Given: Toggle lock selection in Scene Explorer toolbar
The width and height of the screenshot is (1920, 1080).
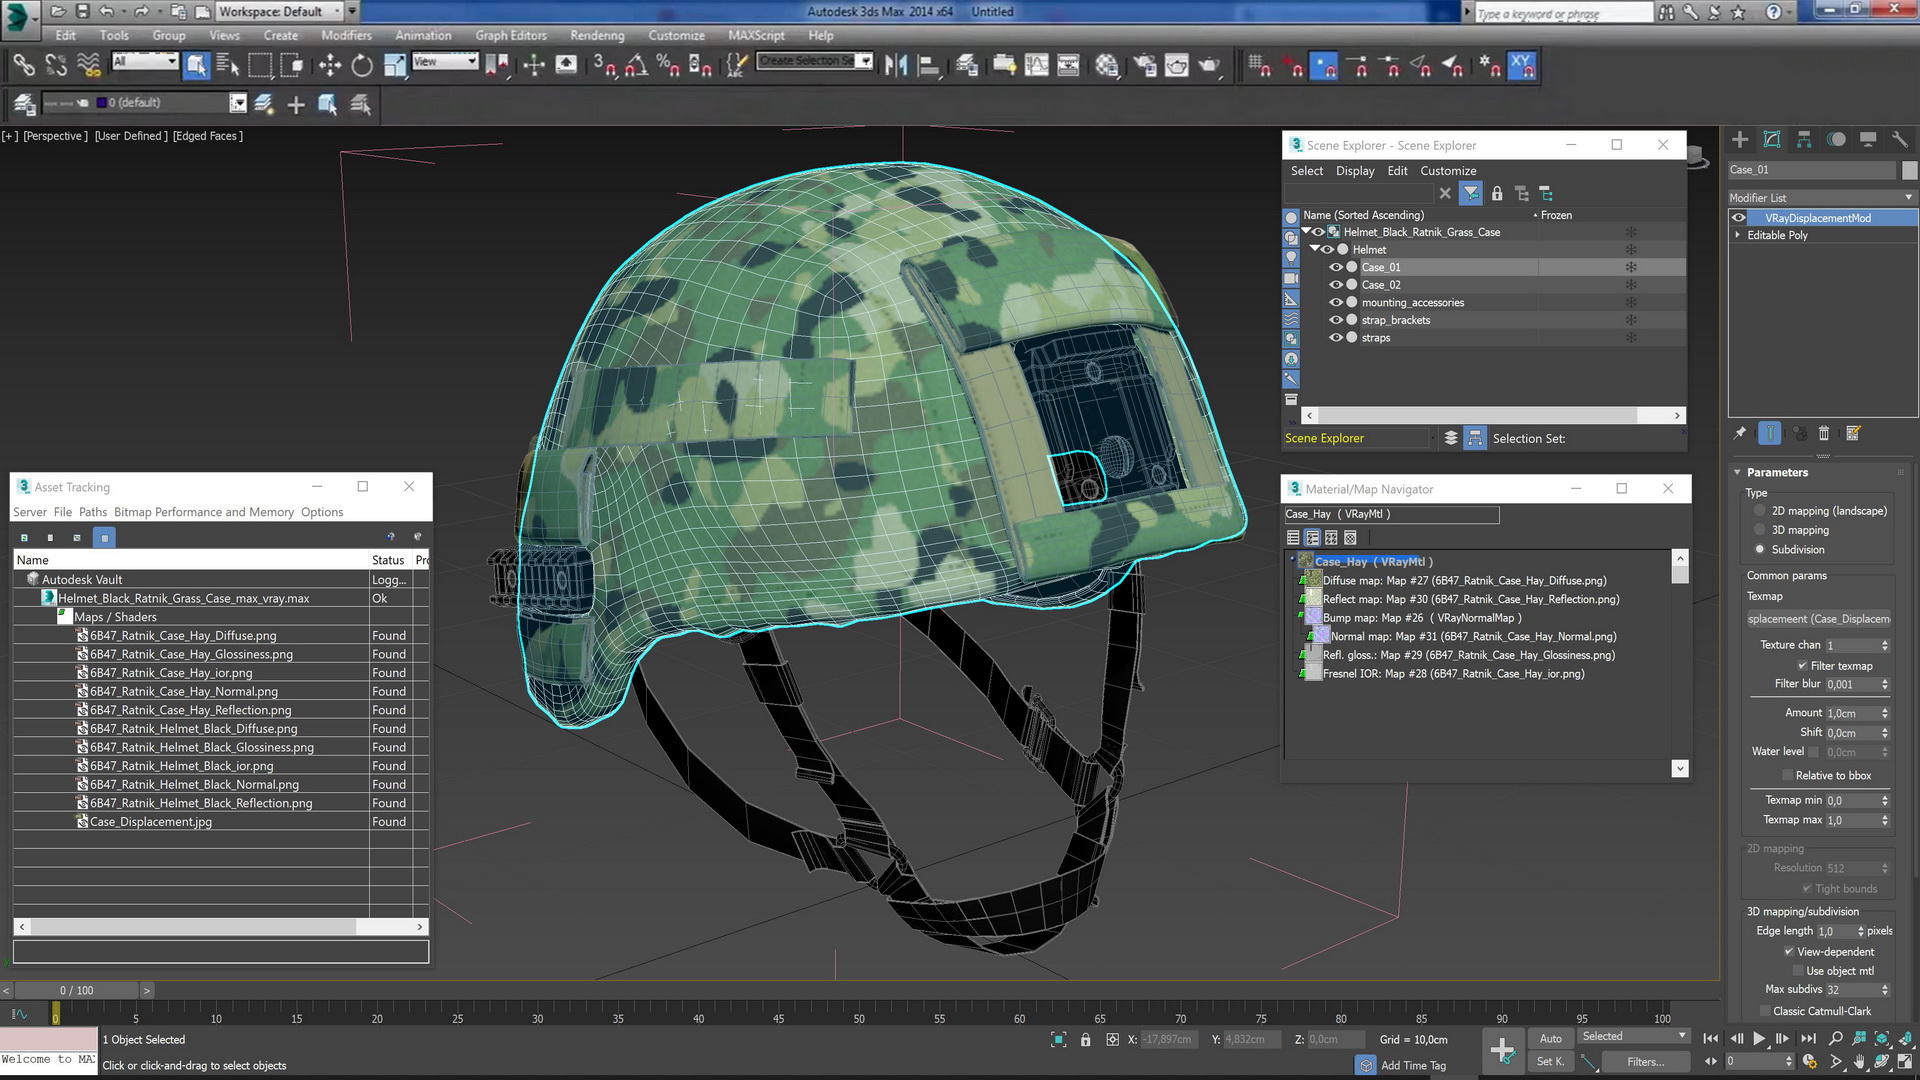Looking at the screenshot, I should point(1497,194).
